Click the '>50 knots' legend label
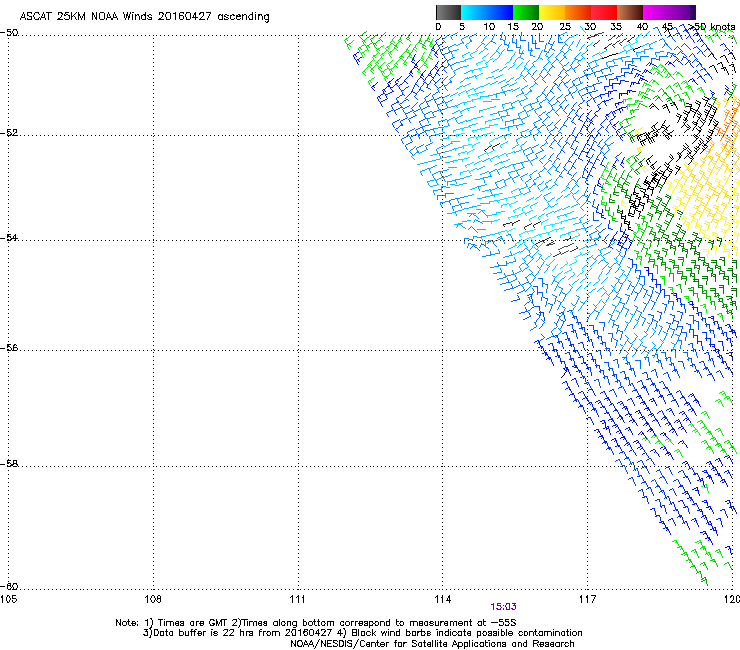 [711, 27]
